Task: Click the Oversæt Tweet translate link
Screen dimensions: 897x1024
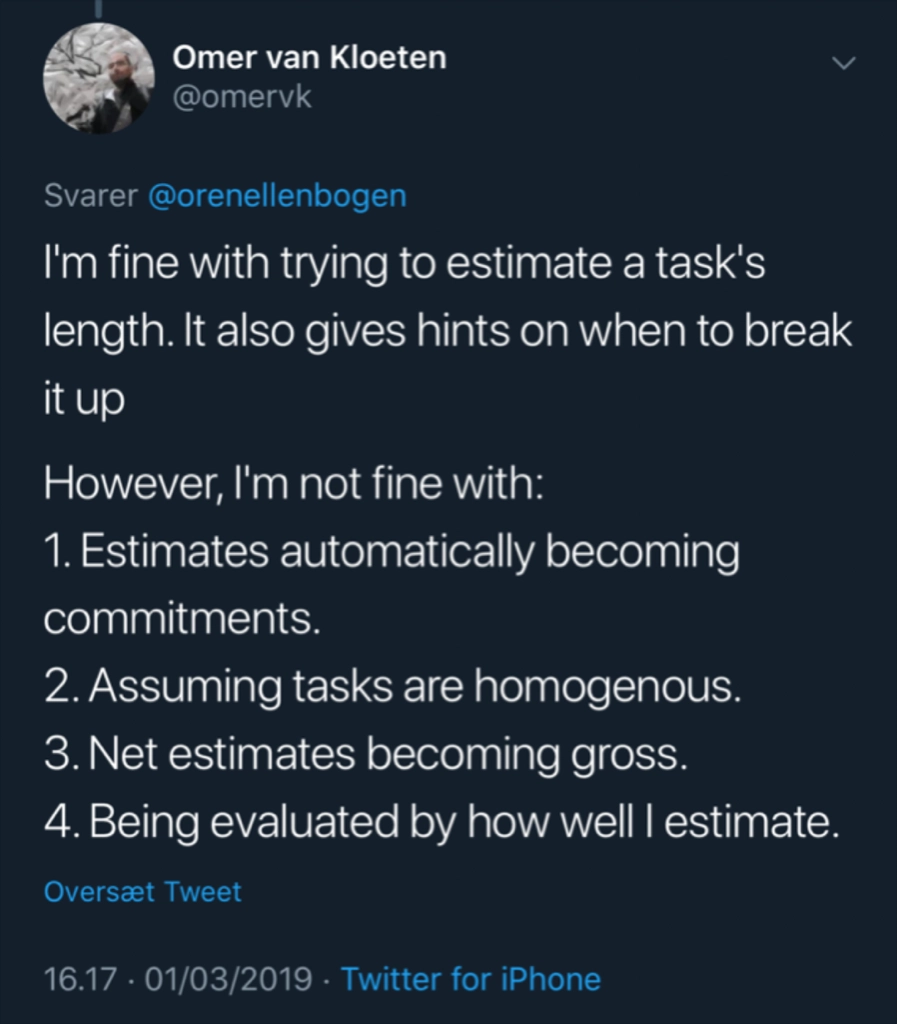Action: (142, 891)
